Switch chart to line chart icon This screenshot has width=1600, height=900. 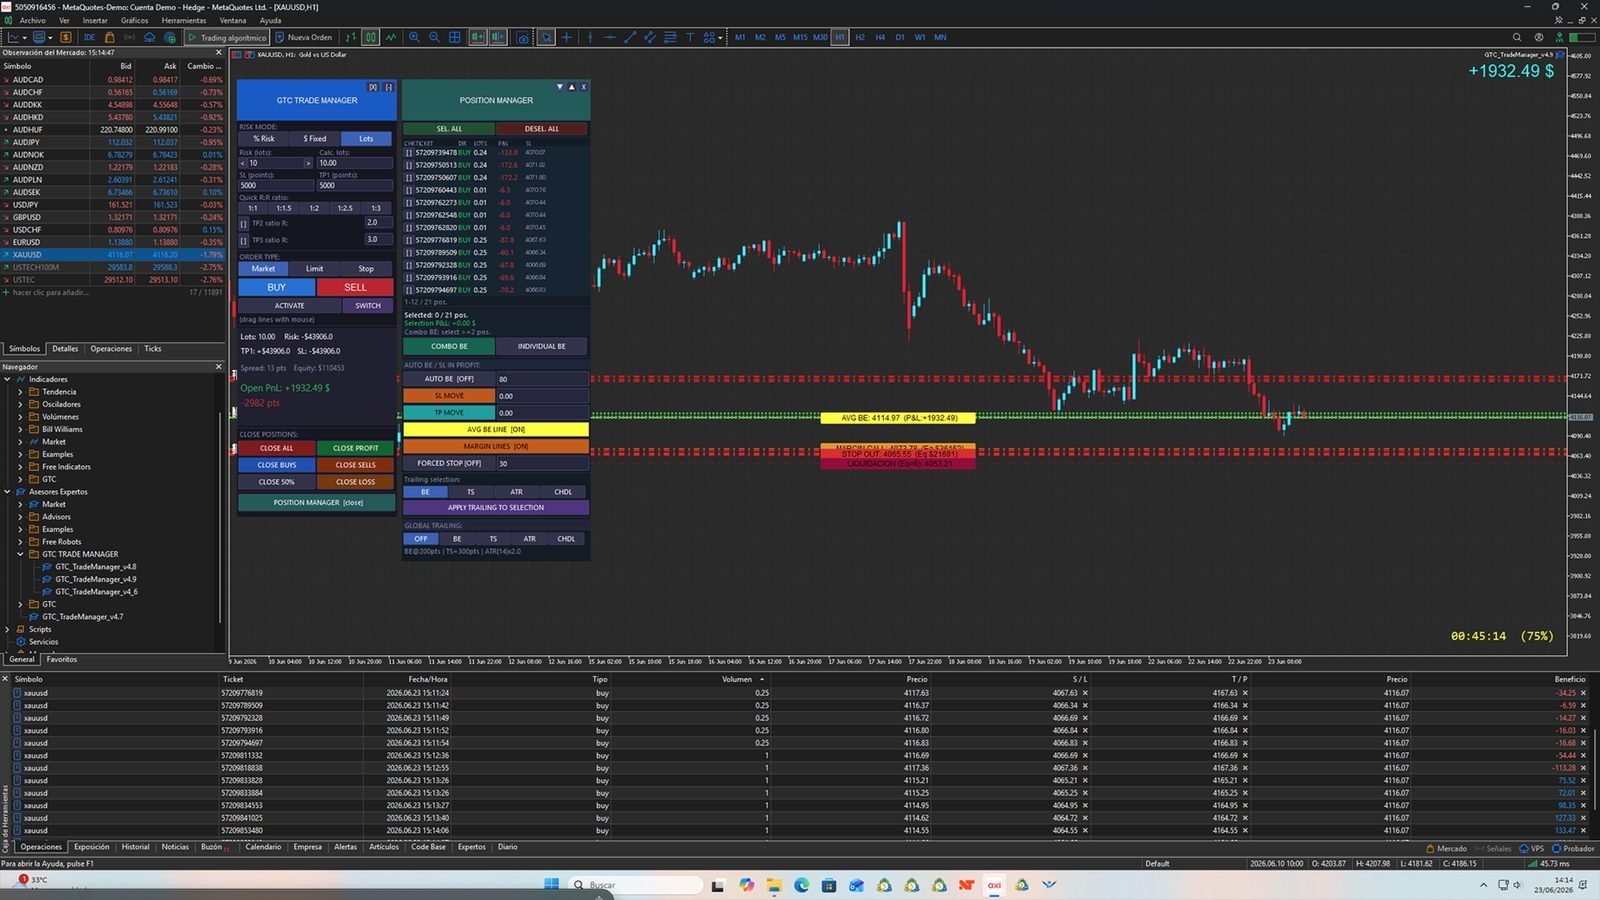coord(390,37)
